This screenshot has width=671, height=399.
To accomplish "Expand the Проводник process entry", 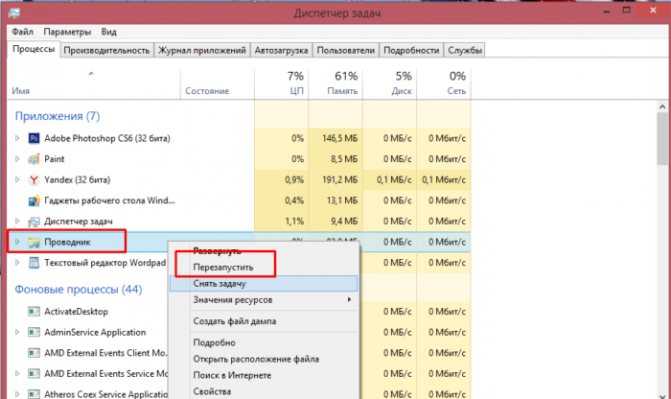I will click(x=18, y=242).
